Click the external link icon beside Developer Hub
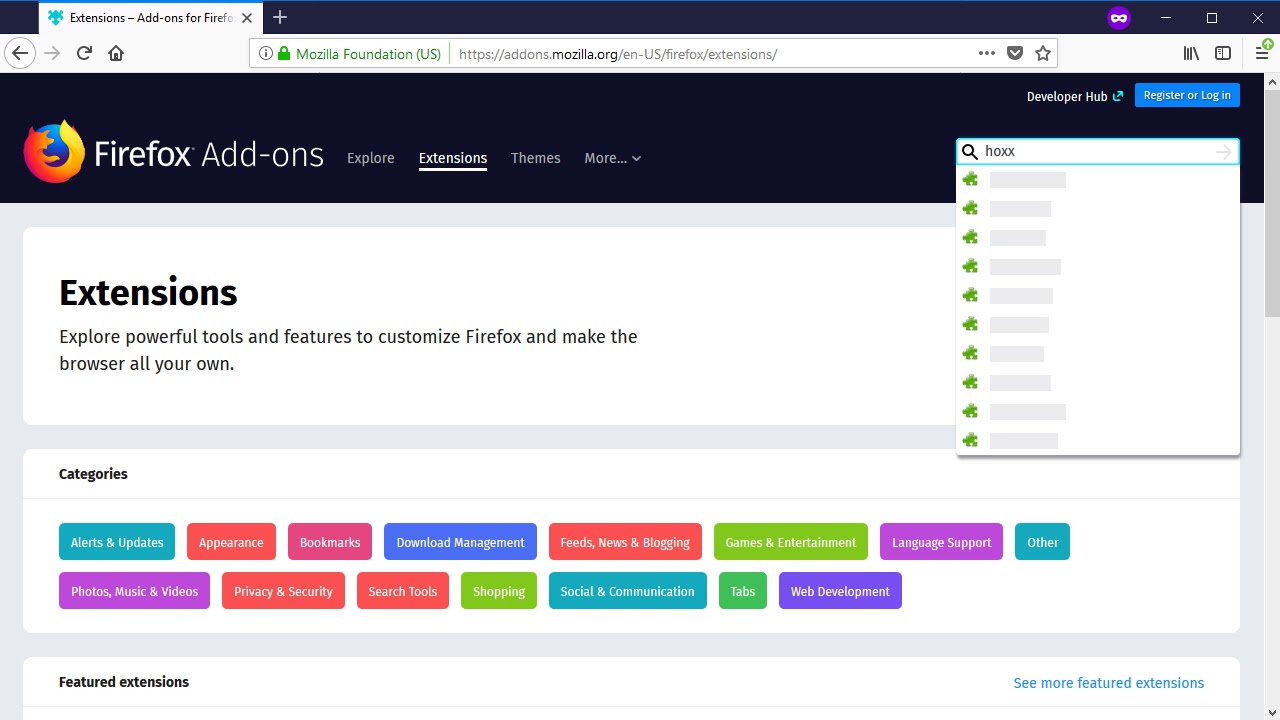Screen dimensions: 1280x720 point(1118,97)
